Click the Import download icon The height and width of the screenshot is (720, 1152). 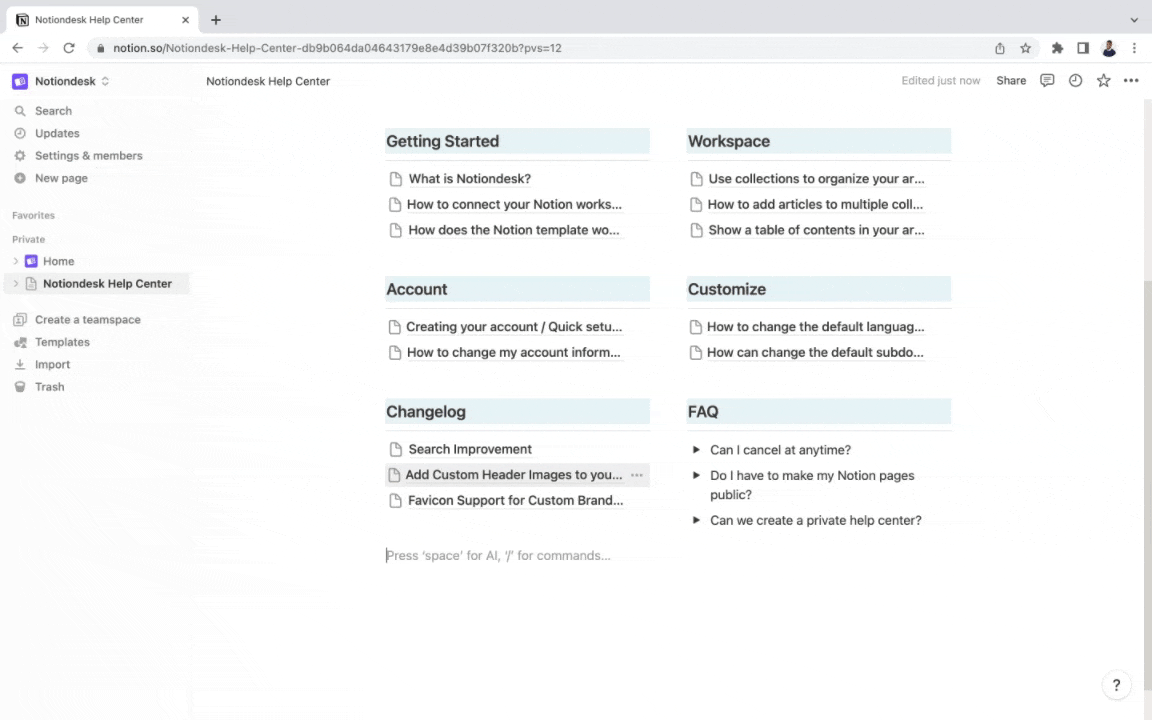click(20, 364)
